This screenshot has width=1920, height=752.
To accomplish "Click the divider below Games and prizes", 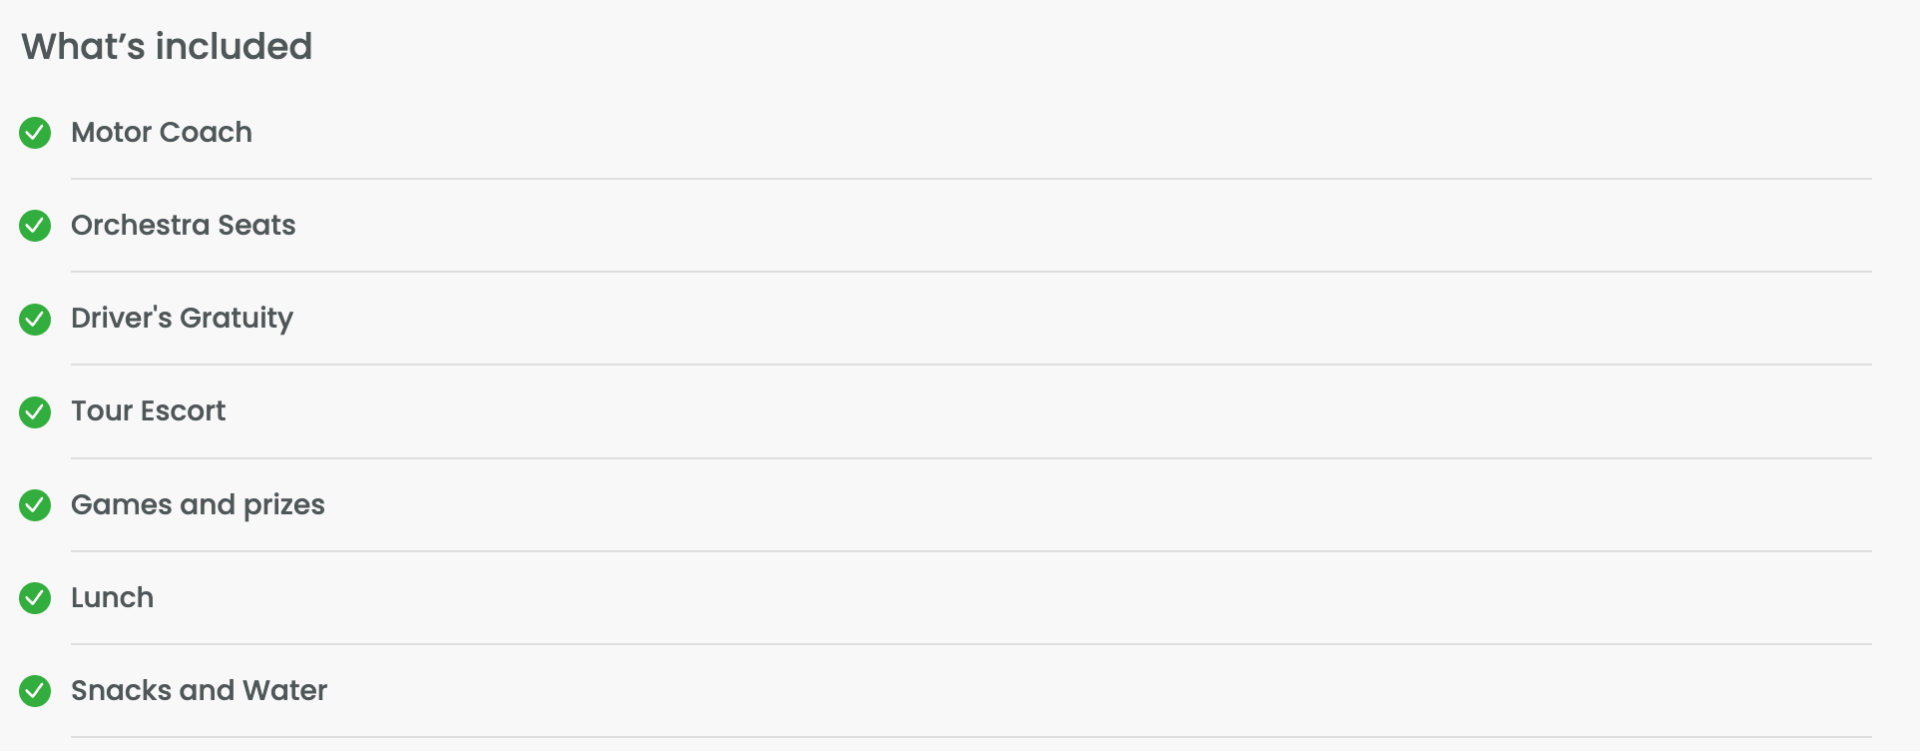I will (971, 551).
